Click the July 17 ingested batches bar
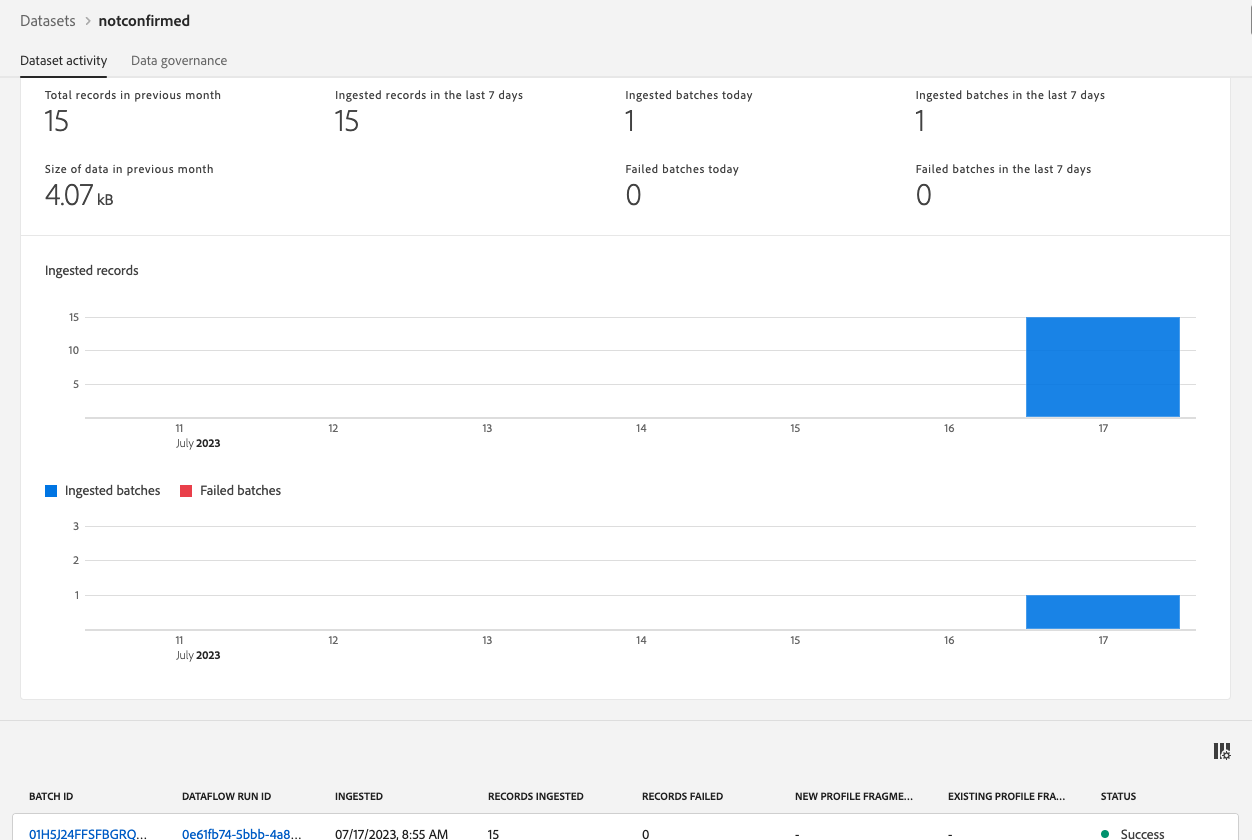This screenshot has height=840, width=1252. [1103, 612]
